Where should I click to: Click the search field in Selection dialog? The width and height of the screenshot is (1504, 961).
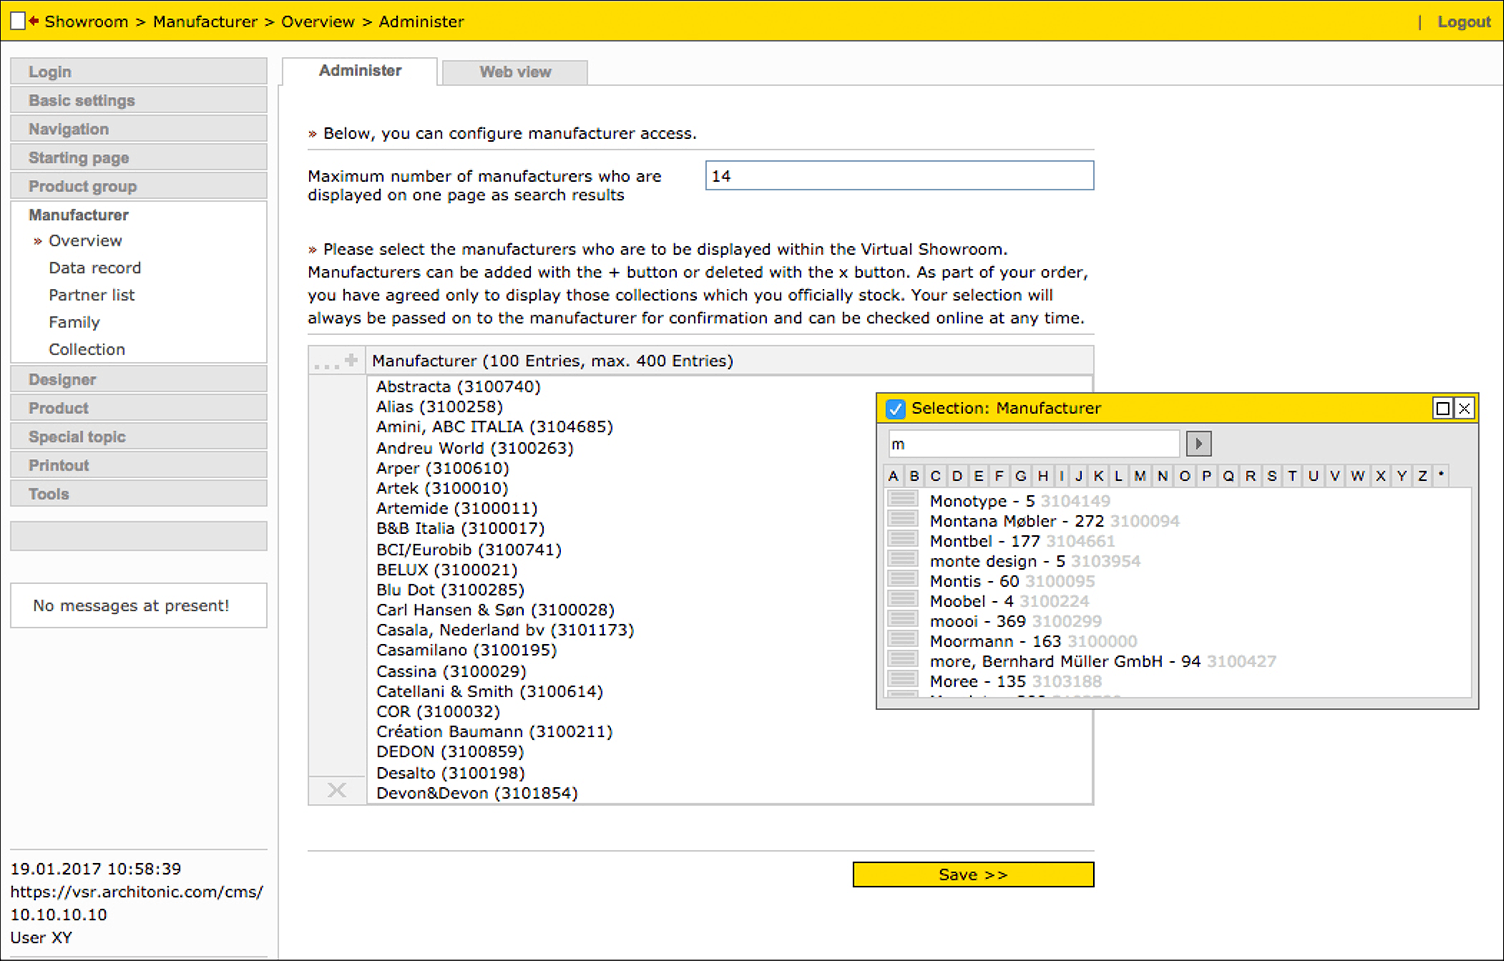[x=1034, y=444]
